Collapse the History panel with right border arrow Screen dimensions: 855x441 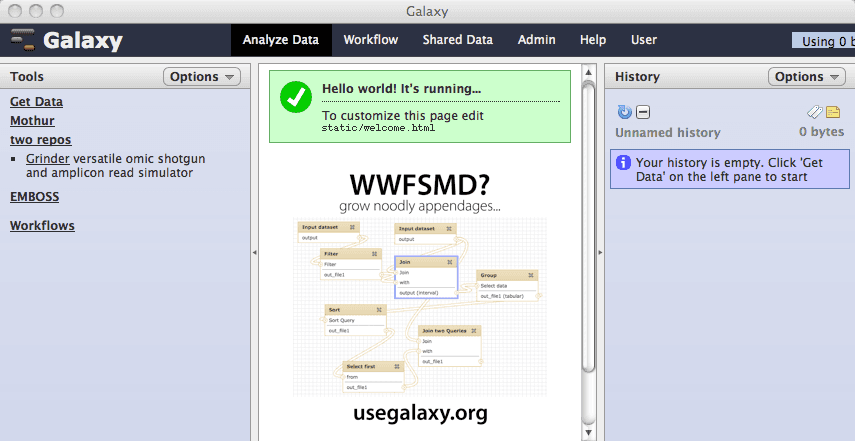(600, 253)
